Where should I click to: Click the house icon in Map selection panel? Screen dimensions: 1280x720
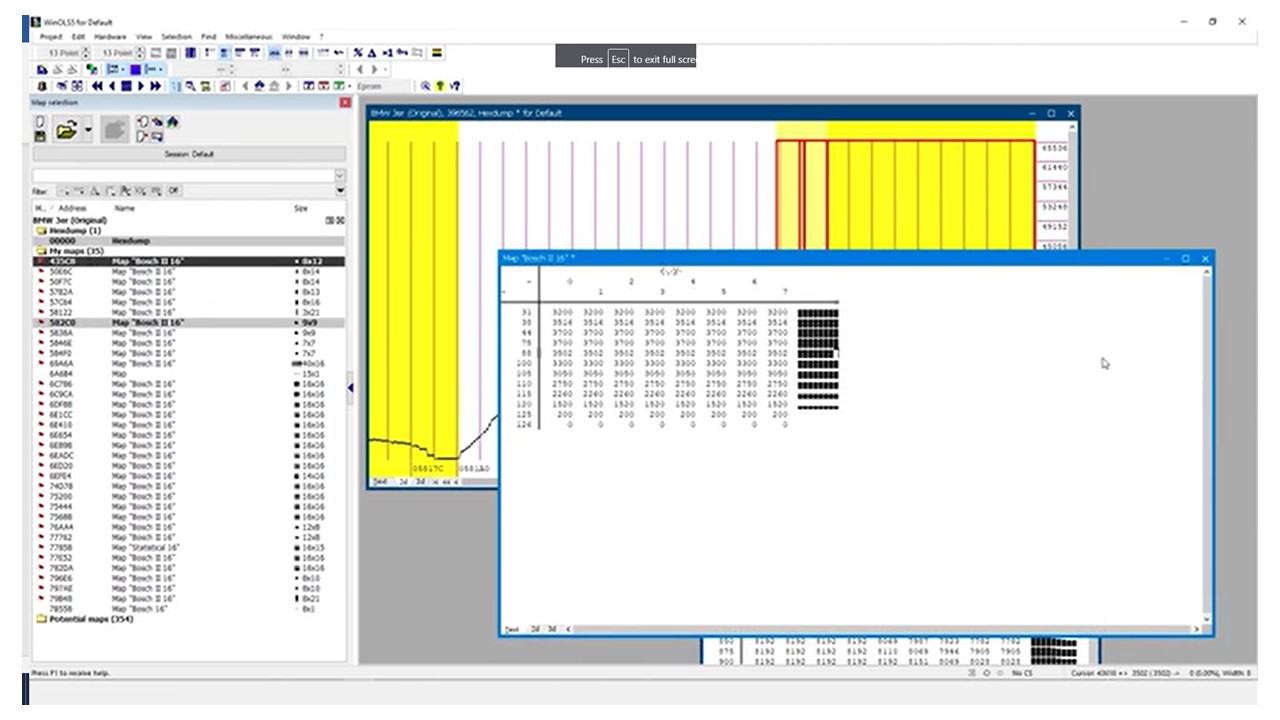(172, 122)
